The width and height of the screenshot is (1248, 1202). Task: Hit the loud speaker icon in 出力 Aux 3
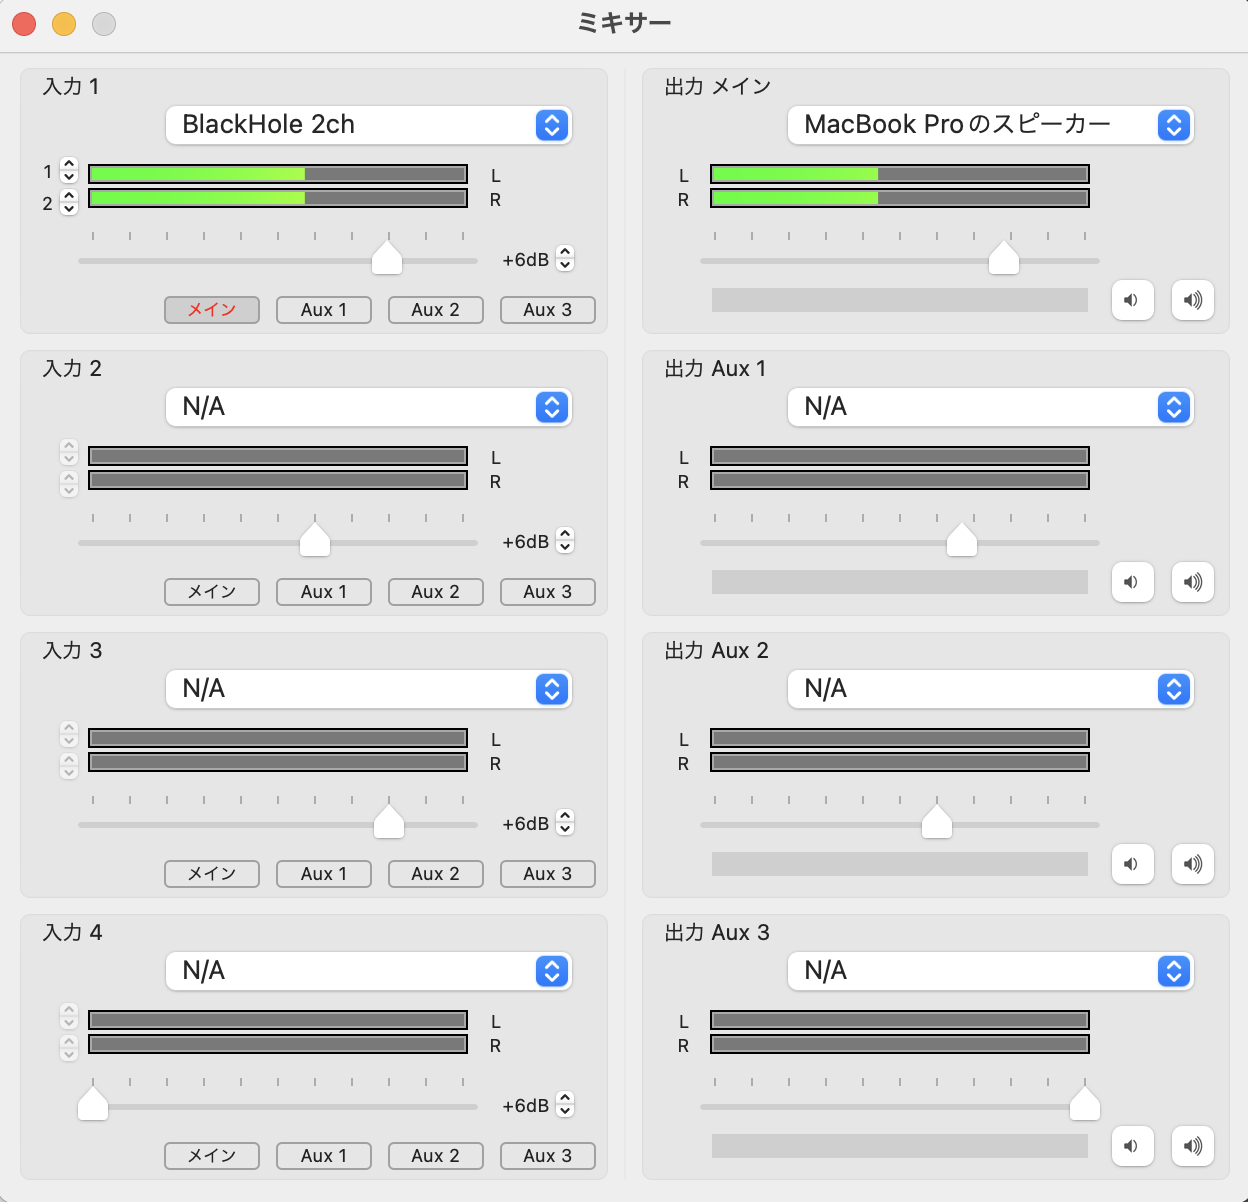pos(1192,1146)
